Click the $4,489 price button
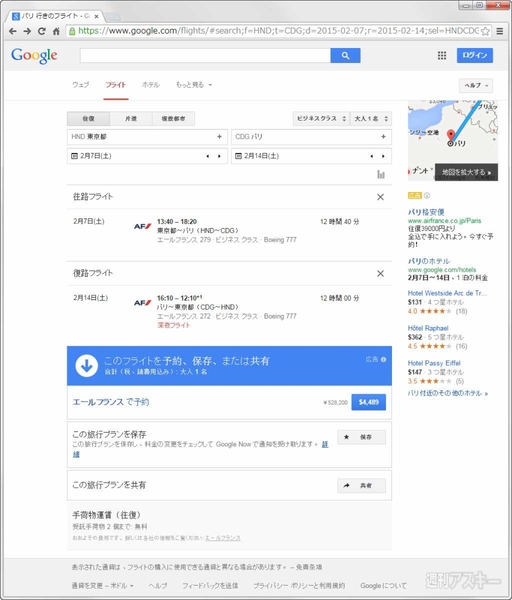 point(369,402)
